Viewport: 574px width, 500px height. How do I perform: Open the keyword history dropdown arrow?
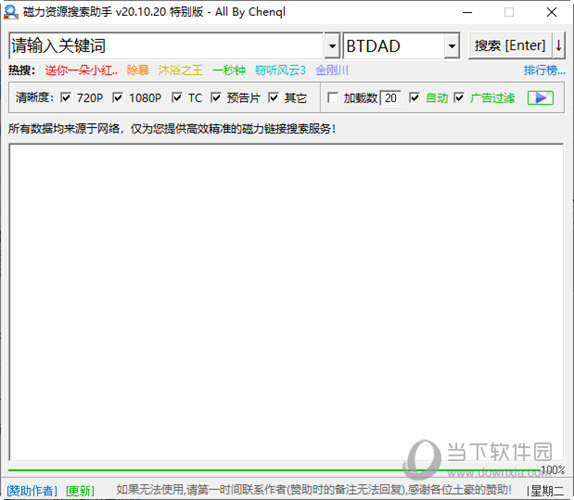(x=332, y=46)
